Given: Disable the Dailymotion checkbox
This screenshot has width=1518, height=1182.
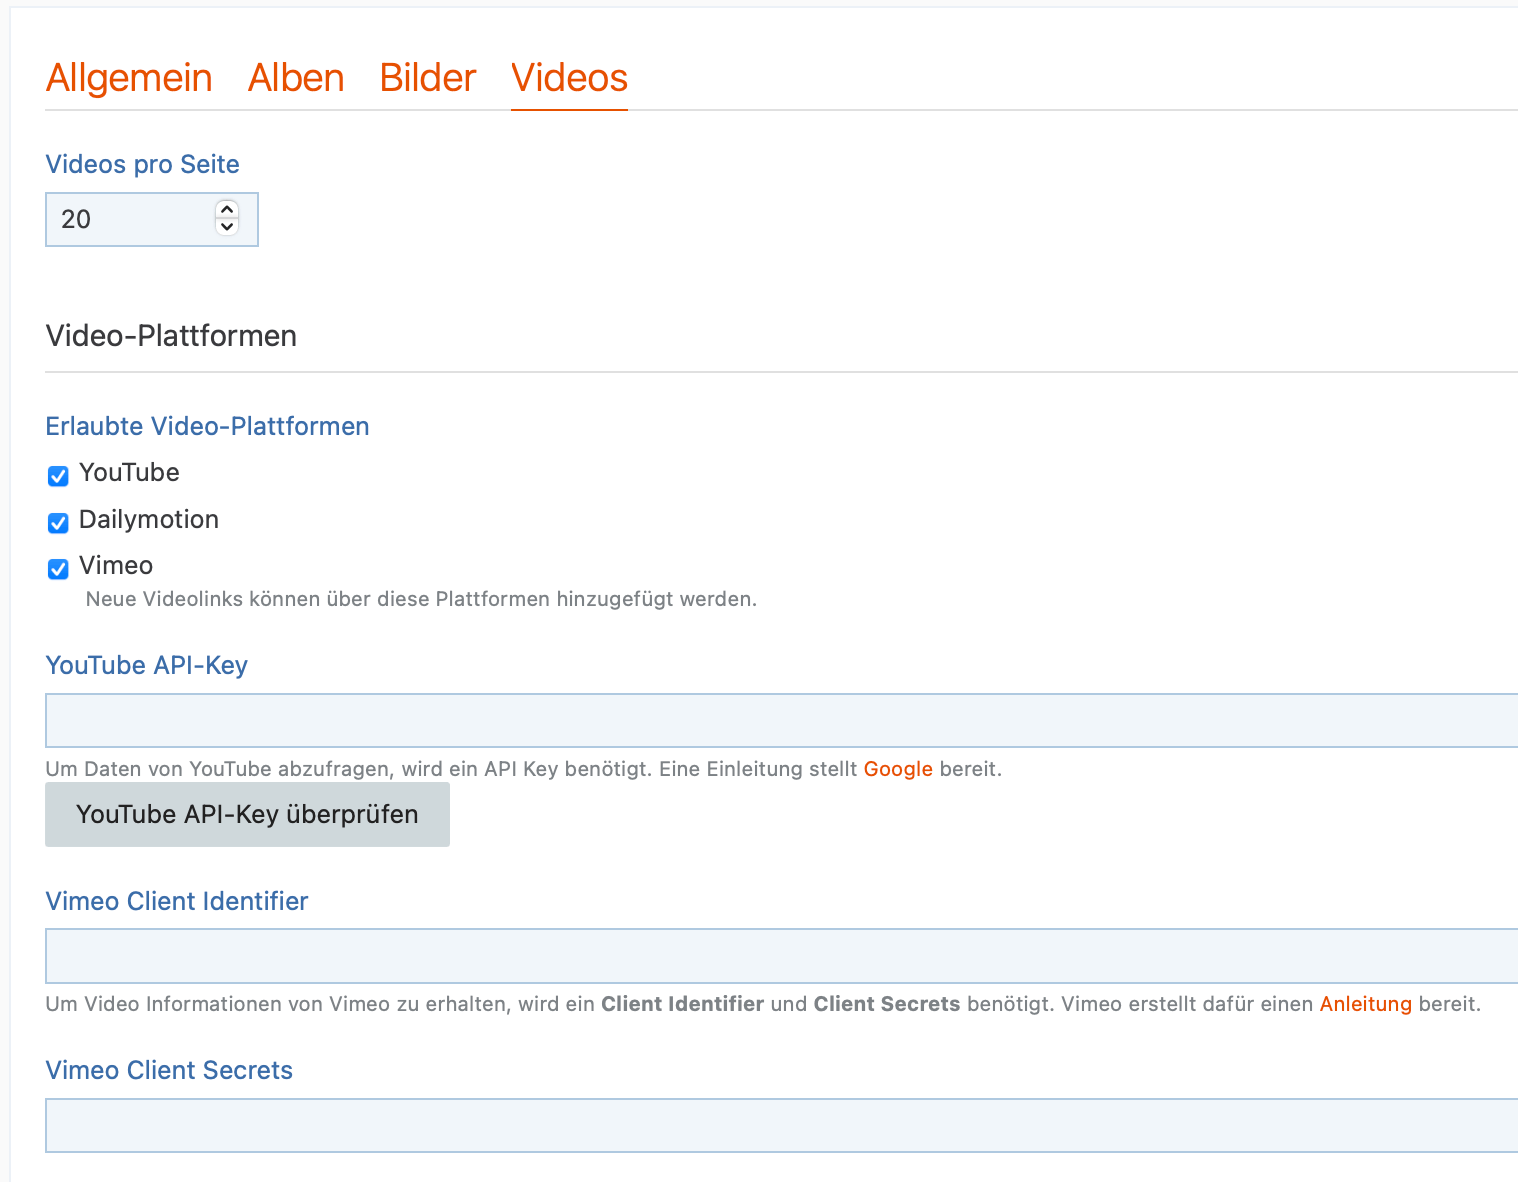Looking at the screenshot, I should pos(58,523).
